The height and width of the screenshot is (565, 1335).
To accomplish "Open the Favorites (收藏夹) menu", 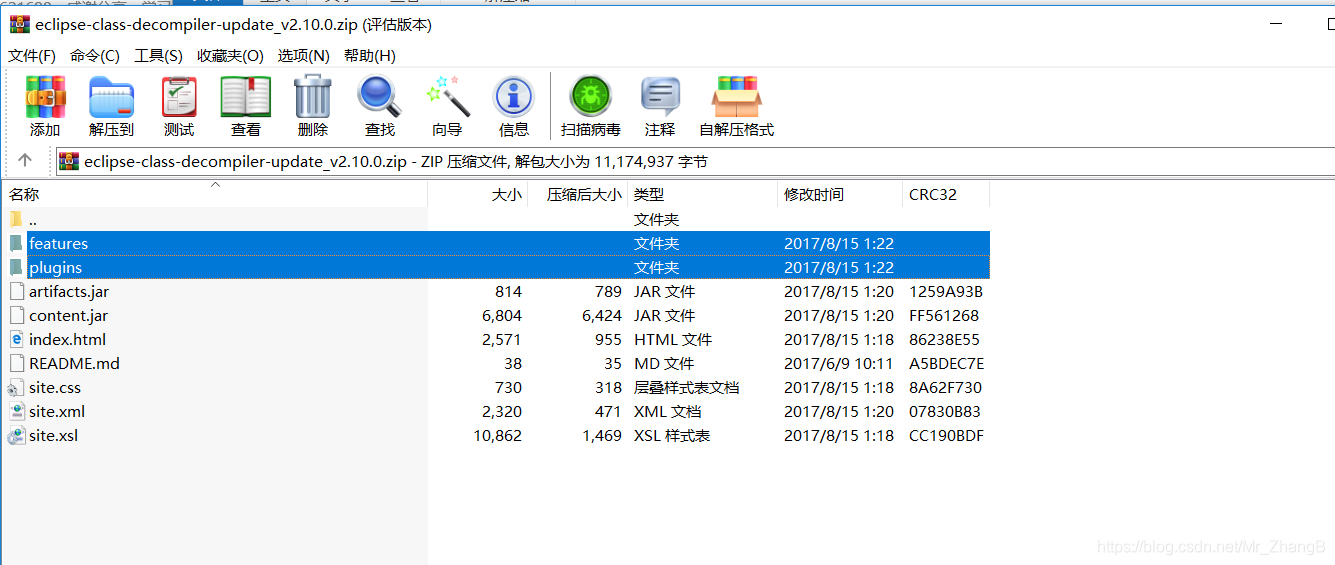I will point(230,56).
